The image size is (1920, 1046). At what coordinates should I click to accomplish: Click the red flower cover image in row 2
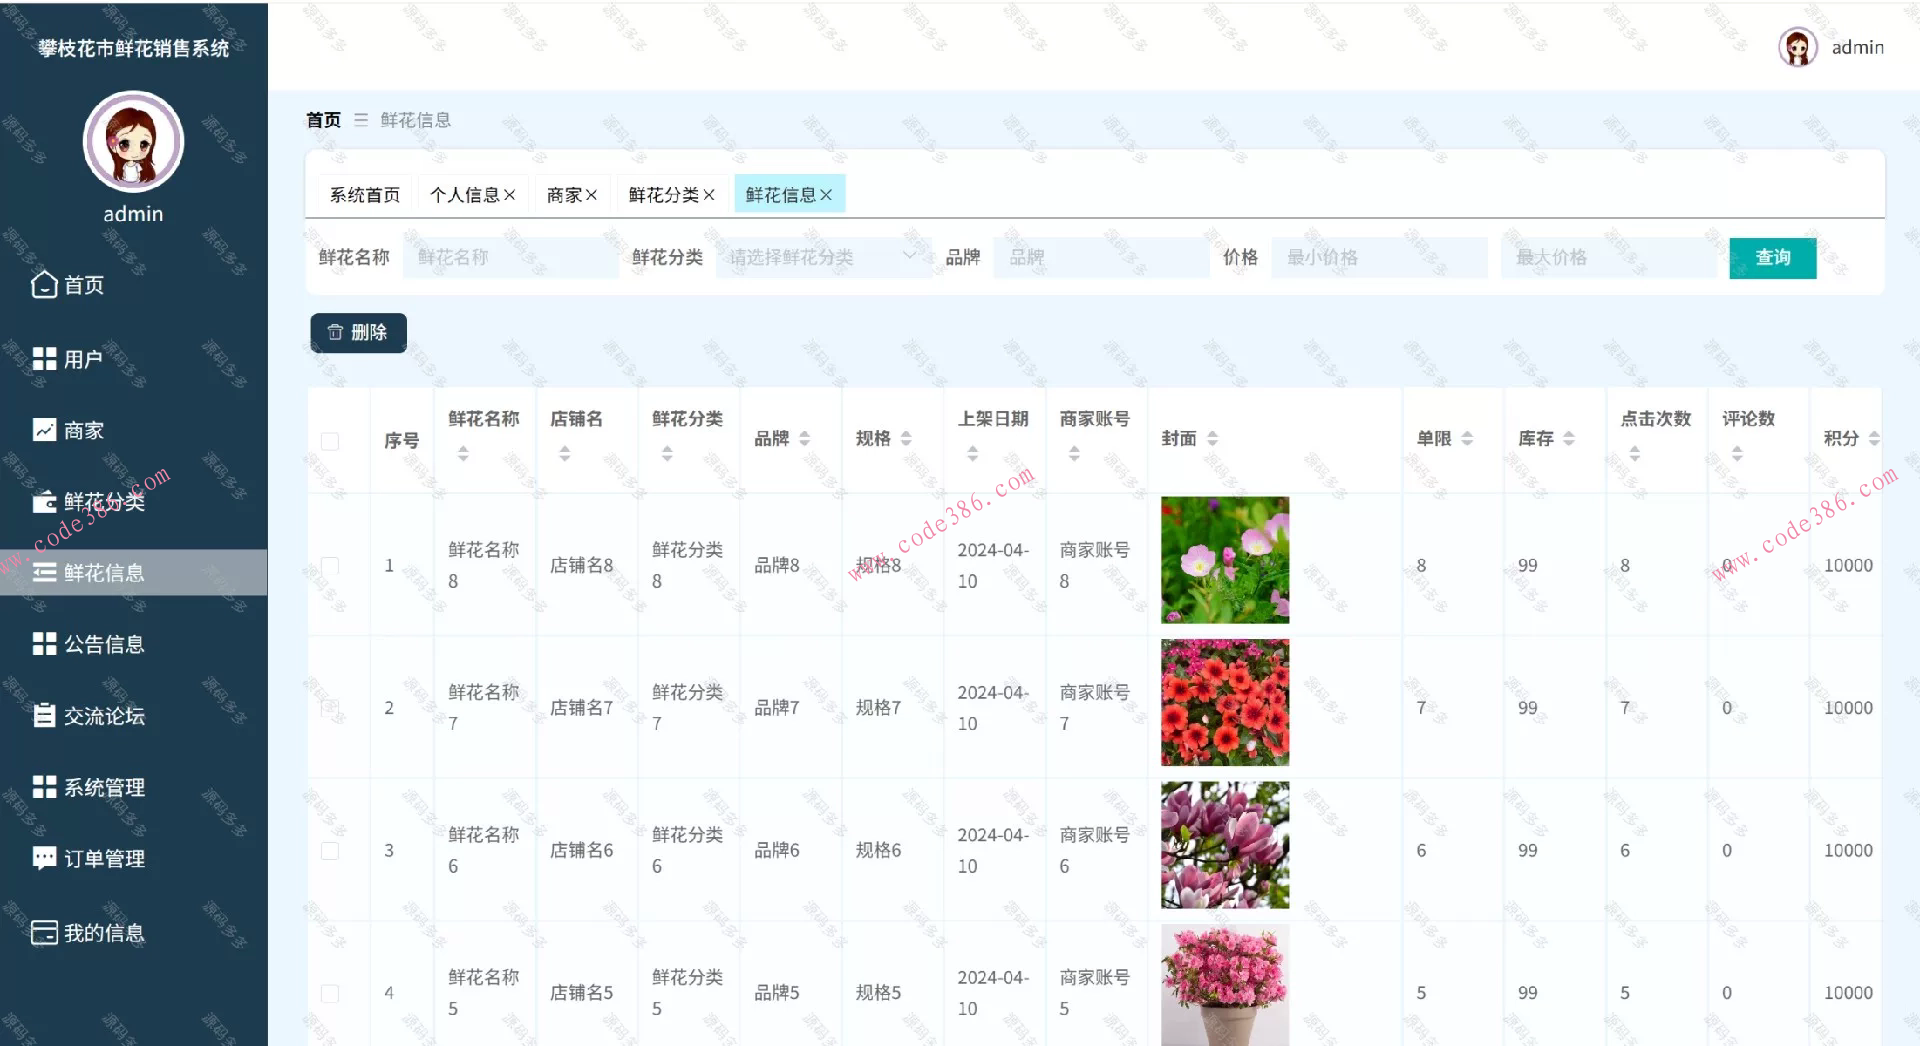click(1224, 702)
